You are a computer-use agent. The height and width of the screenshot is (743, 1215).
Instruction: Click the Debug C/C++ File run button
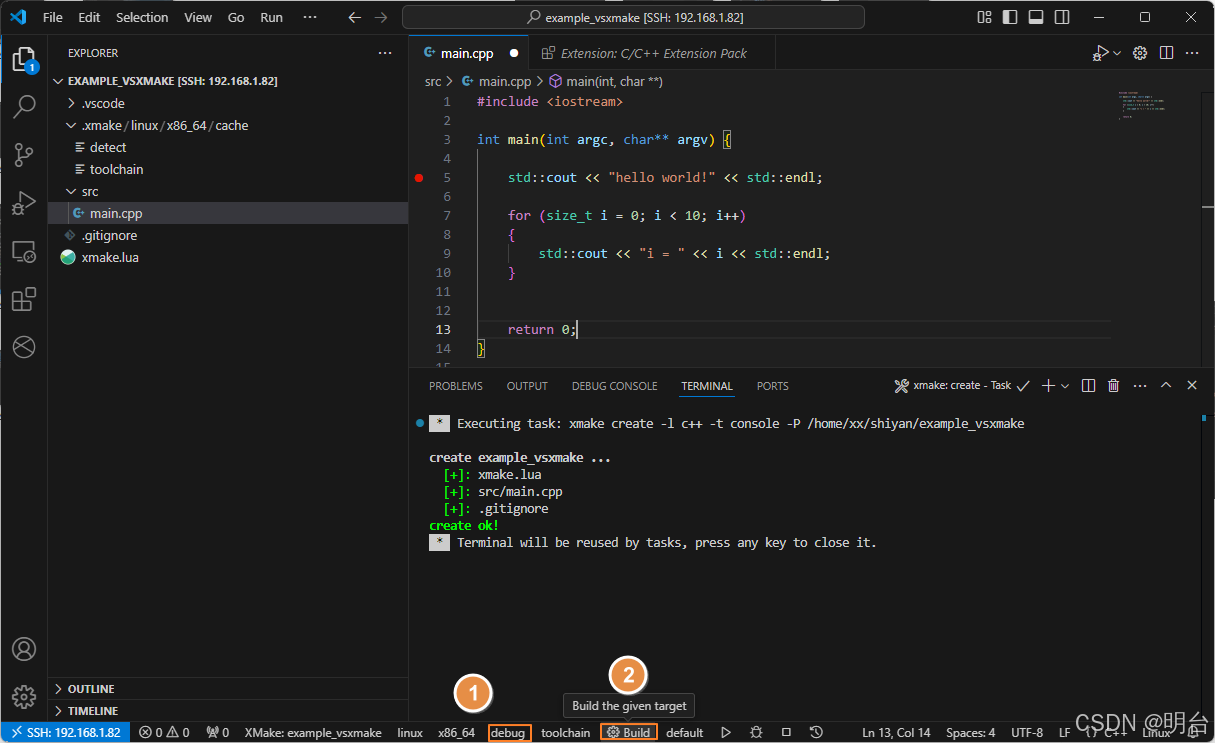point(1100,53)
